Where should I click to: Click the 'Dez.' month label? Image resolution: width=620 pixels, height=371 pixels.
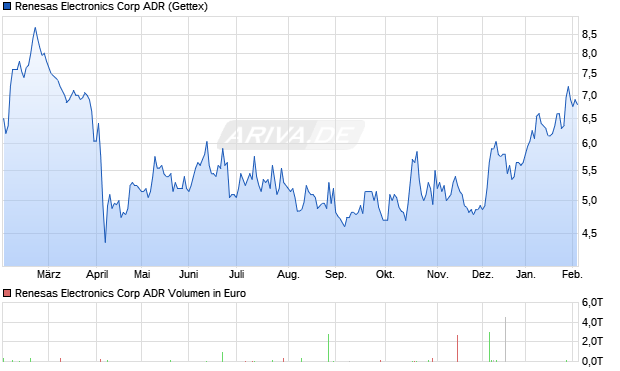482,274
